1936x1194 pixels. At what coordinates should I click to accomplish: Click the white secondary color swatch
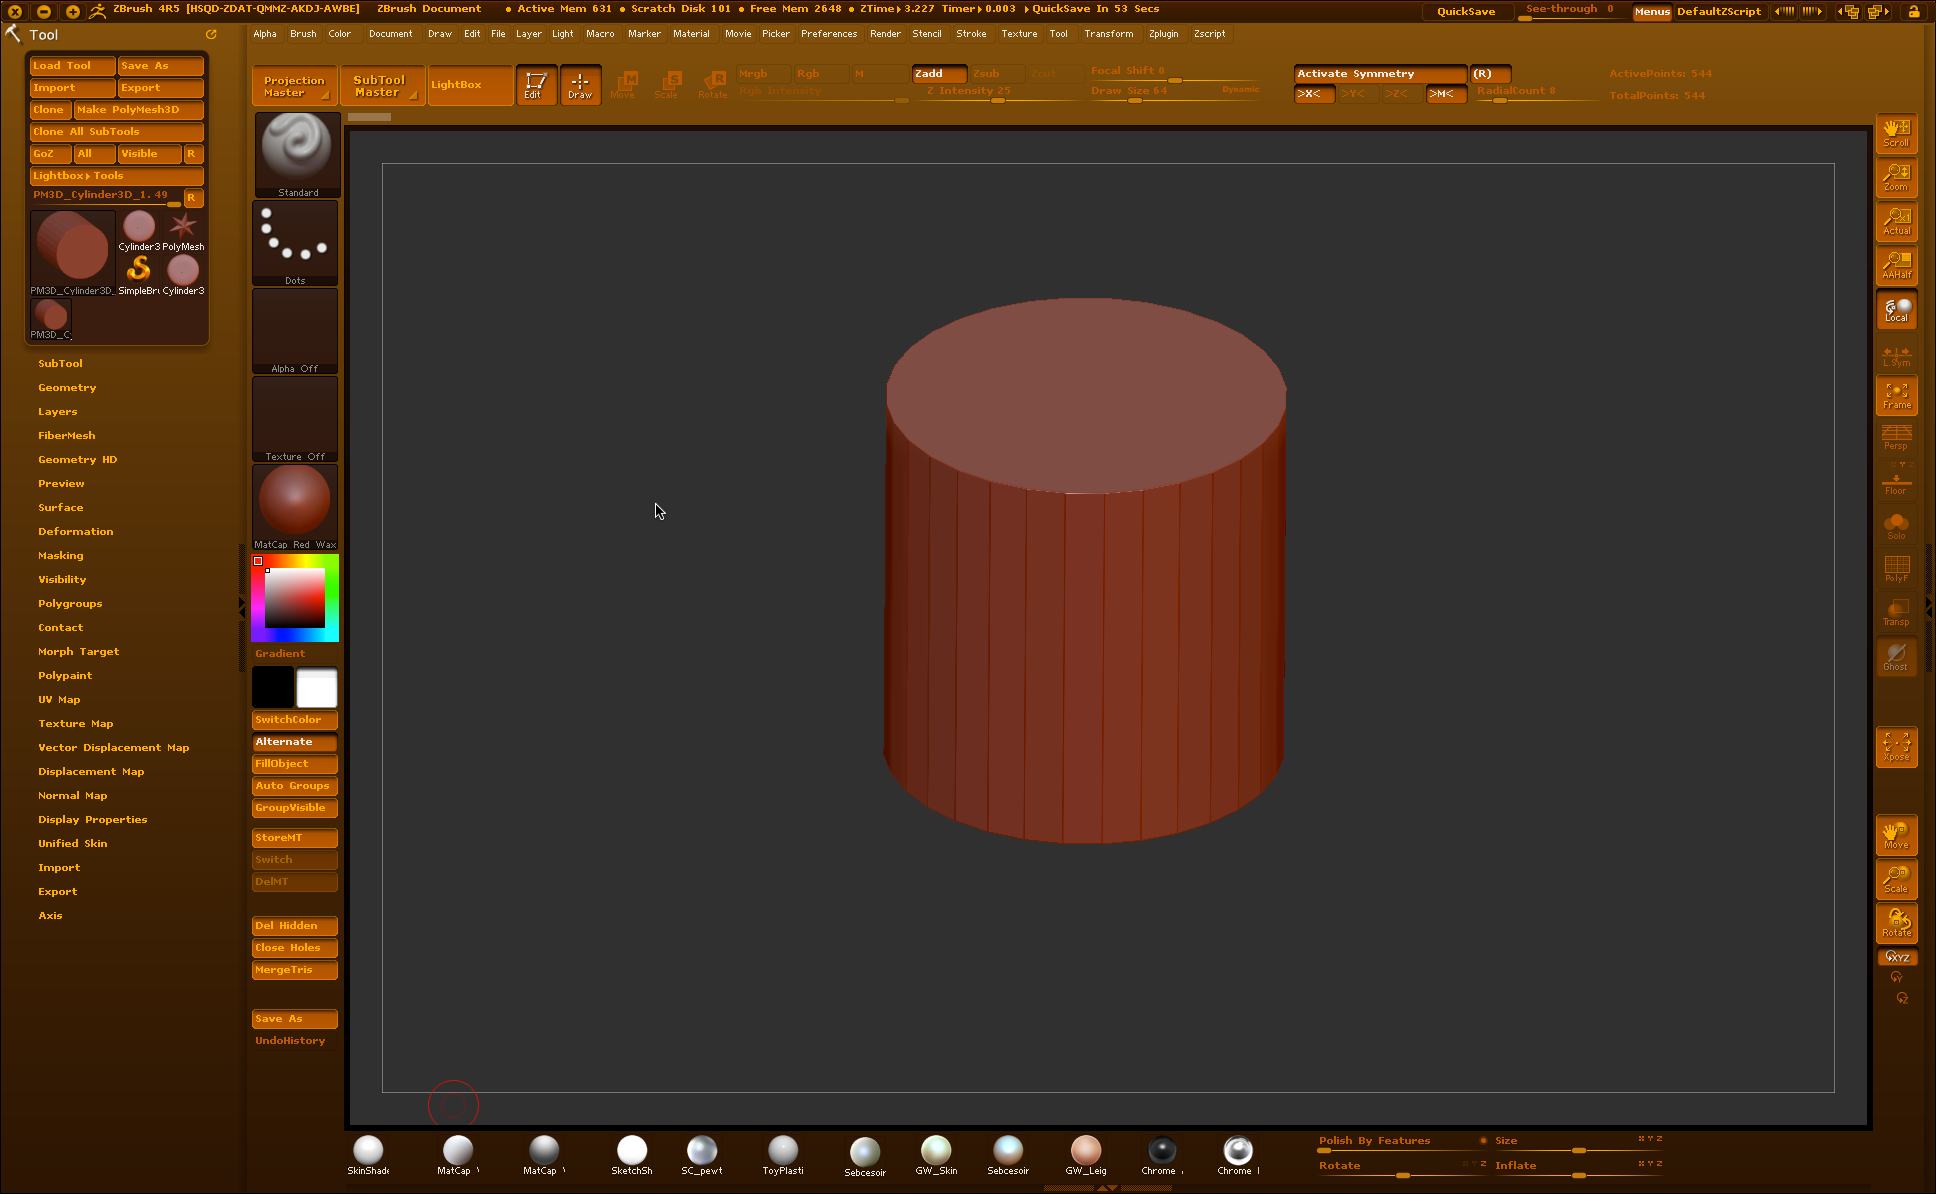click(317, 688)
